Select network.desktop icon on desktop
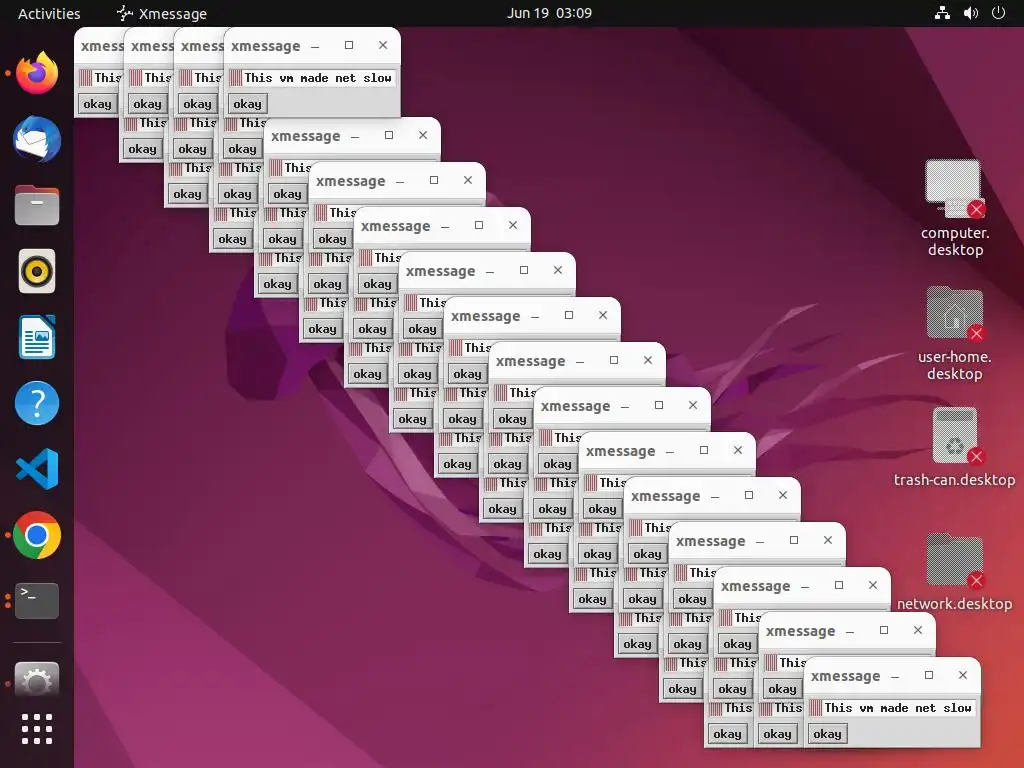Viewport: 1024px width, 768px height. click(955, 572)
